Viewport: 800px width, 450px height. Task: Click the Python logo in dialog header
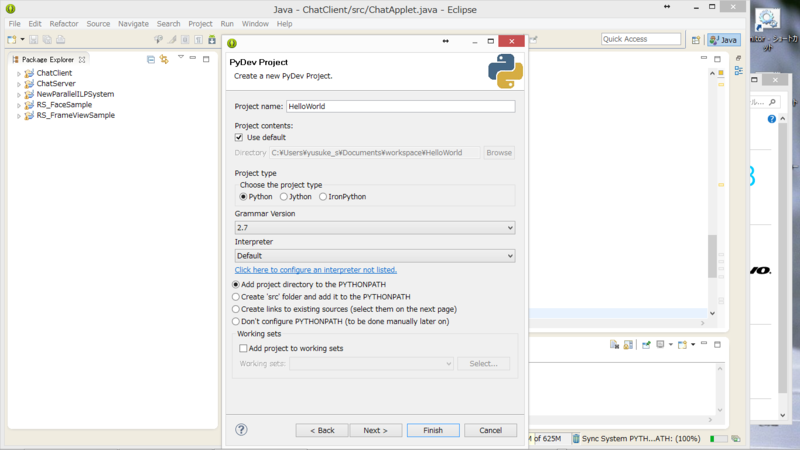[505, 71]
